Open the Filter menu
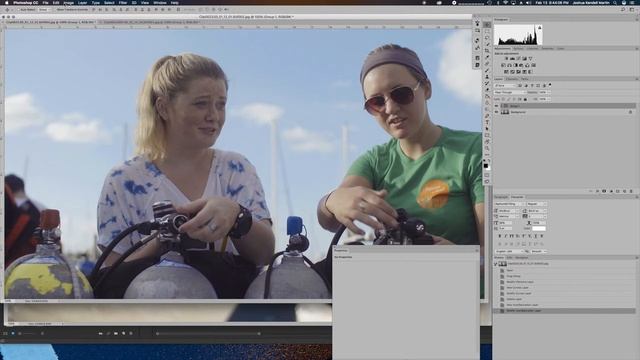 (x=123, y=2)
